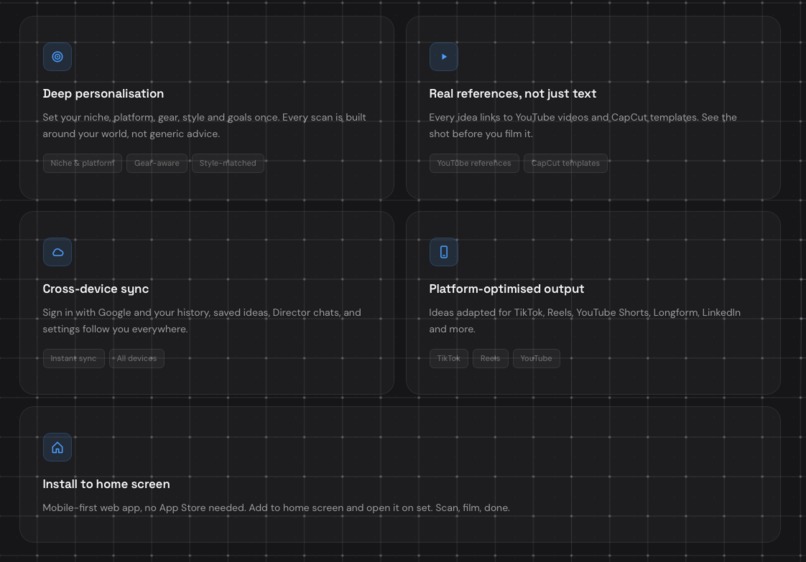Click the description starting 'Set your niche, platform'
This screenshot has height=562, width=806.
coord(204,125)
